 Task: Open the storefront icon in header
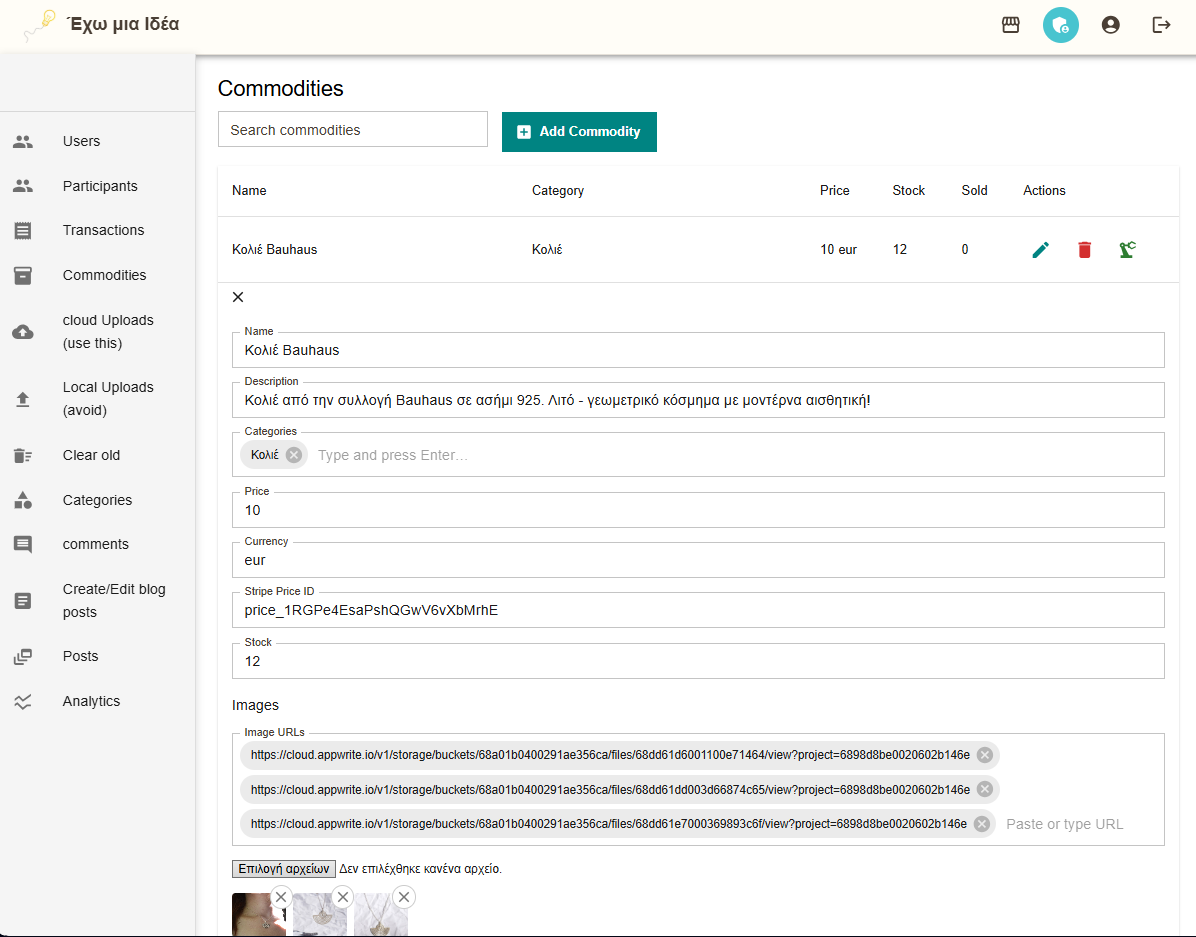tap(1011, 25)
